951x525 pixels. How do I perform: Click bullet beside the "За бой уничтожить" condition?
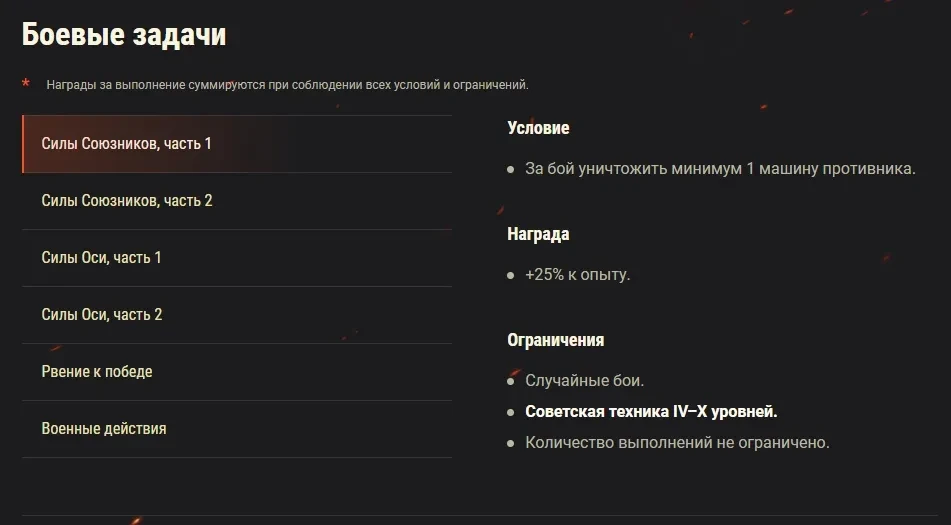click(x=511, y=169)
